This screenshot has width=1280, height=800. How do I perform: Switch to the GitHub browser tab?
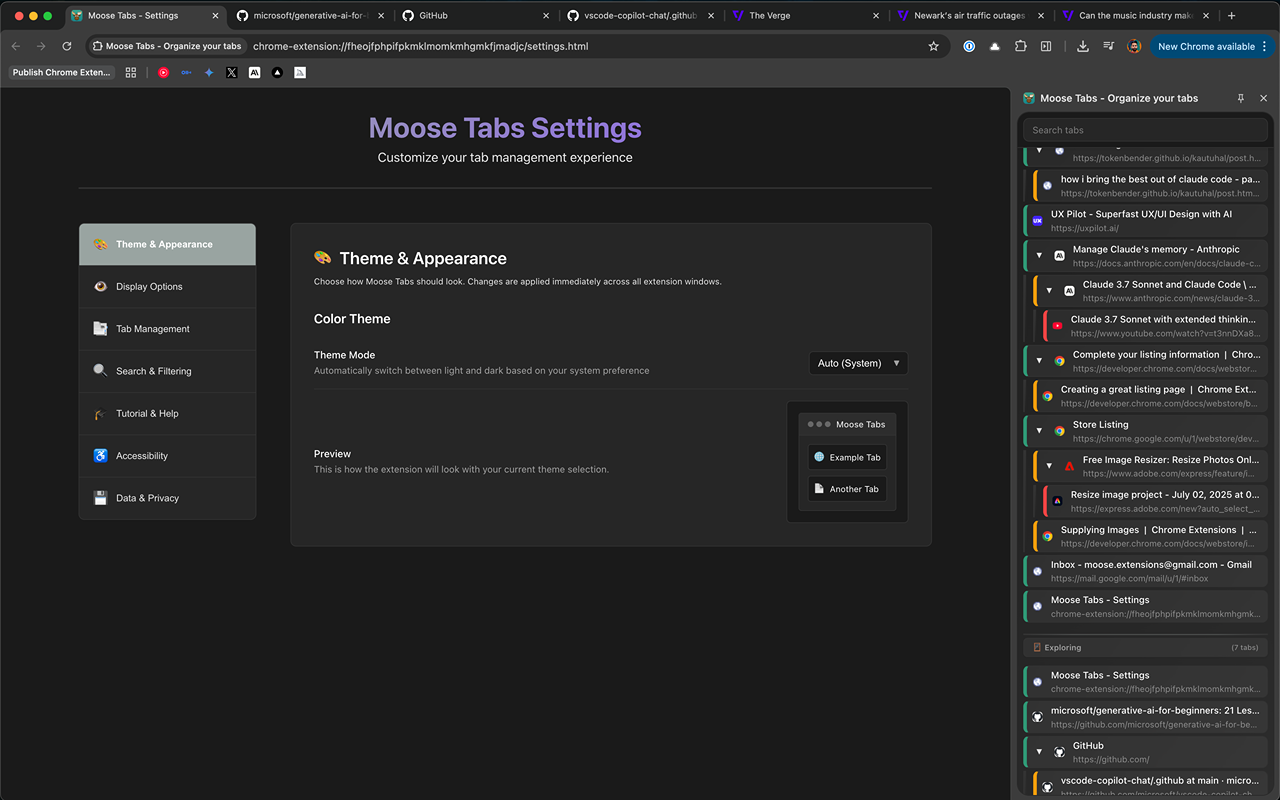click(475, 16)
